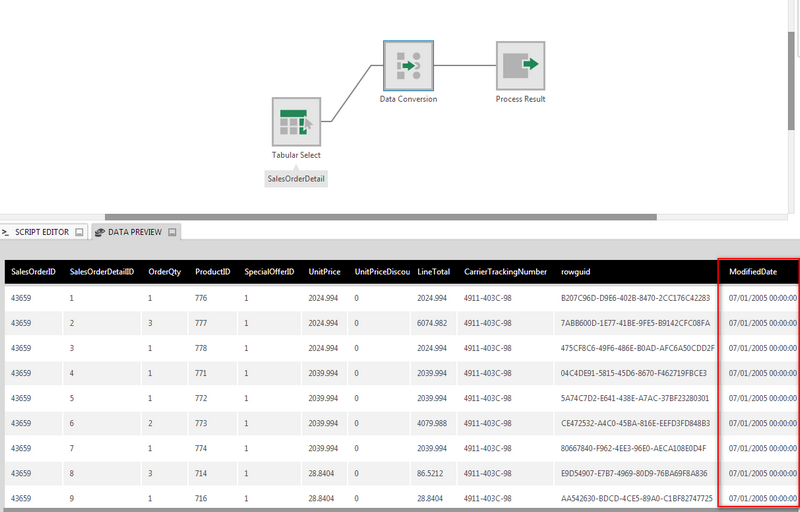Click the Data Conversion transform icon

[x=408, y=65]
